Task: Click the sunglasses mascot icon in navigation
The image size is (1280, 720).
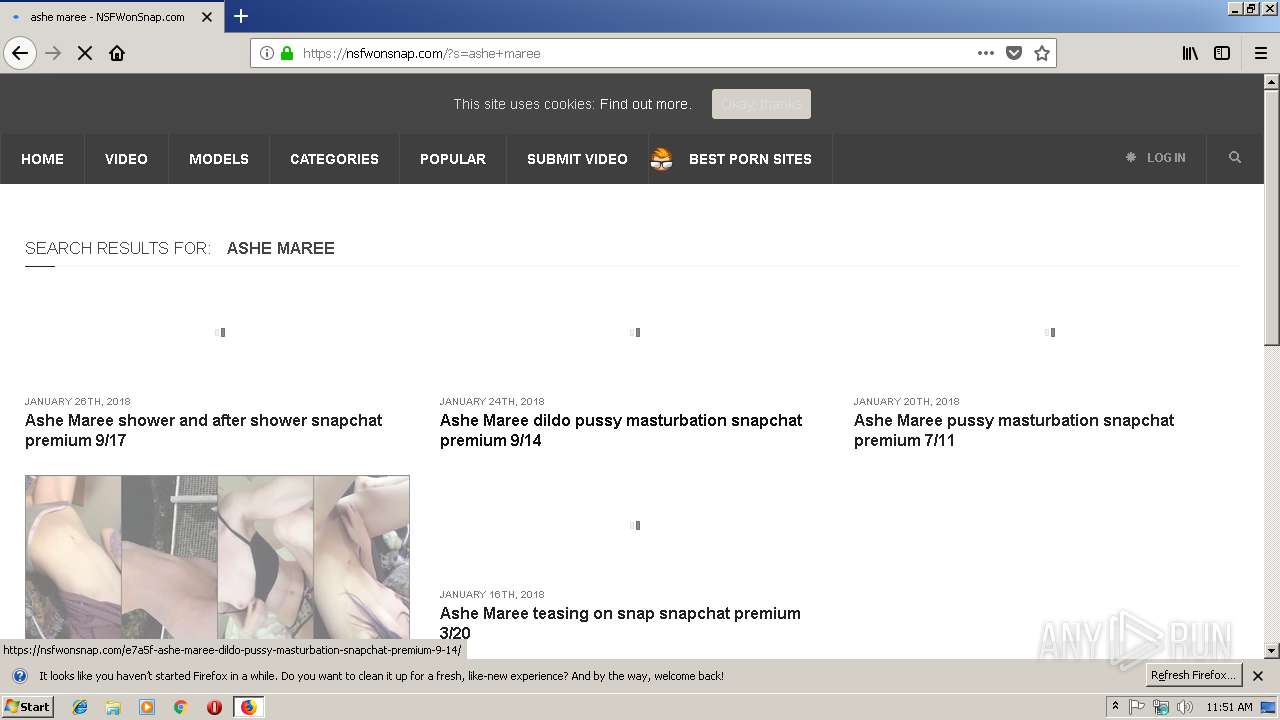Action: 662,159
